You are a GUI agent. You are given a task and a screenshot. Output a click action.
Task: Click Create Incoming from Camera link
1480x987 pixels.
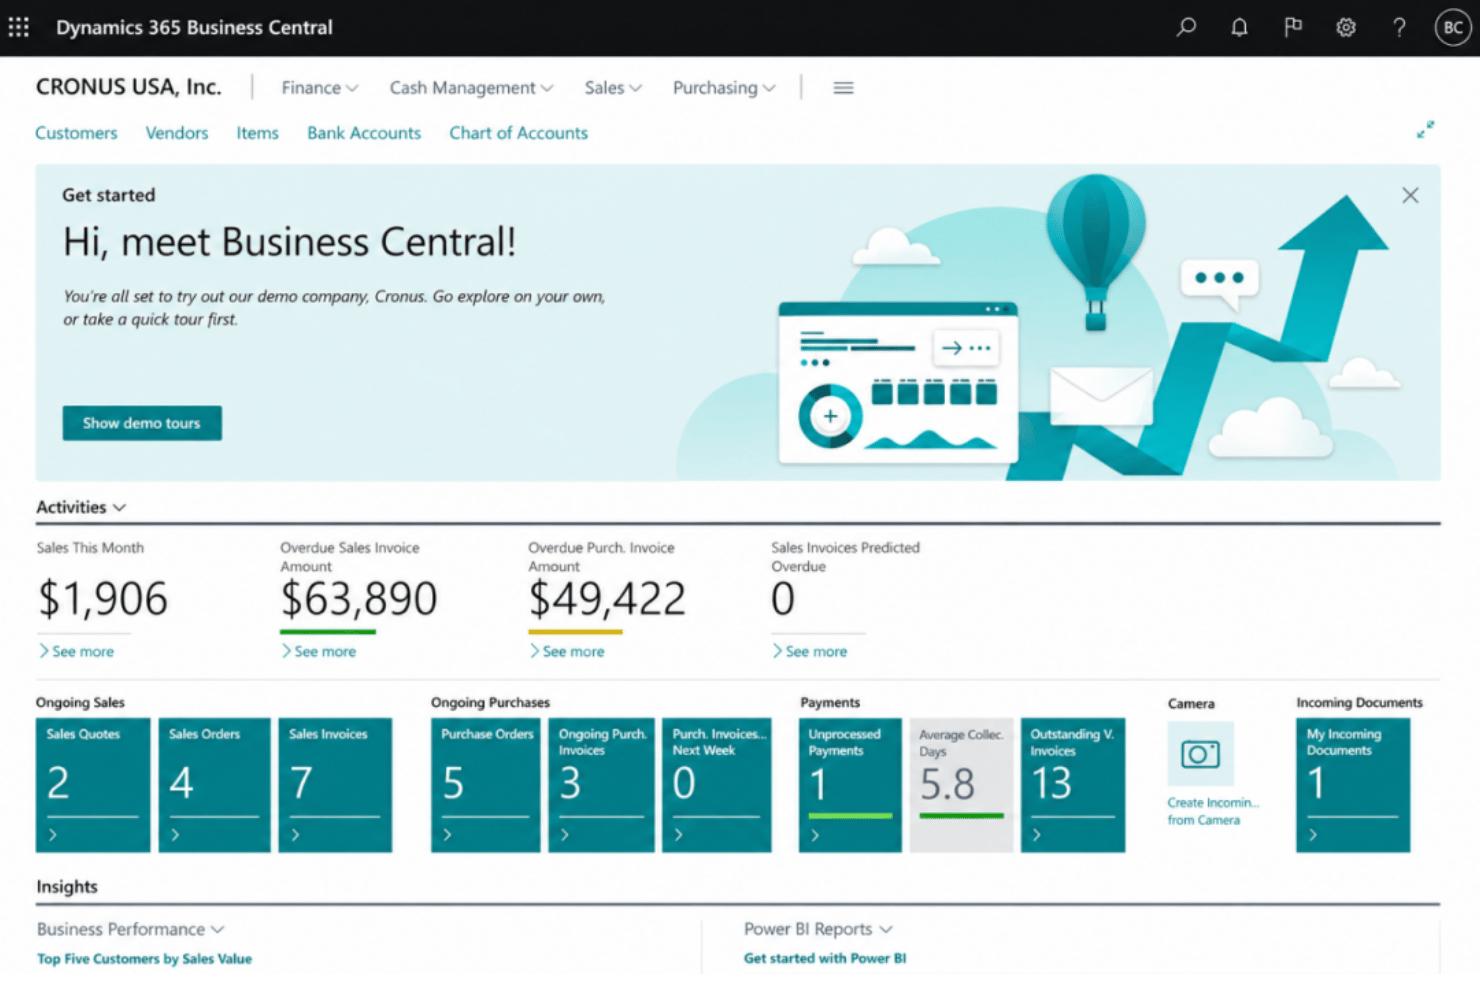(x=1213, y=811)
